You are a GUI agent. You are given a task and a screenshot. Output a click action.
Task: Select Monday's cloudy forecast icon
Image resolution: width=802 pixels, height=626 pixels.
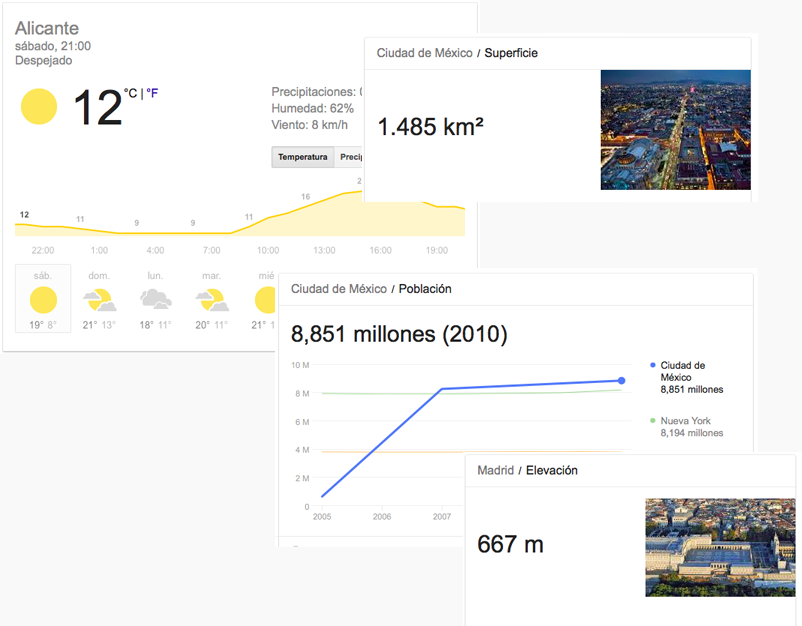tap(155, 299)
